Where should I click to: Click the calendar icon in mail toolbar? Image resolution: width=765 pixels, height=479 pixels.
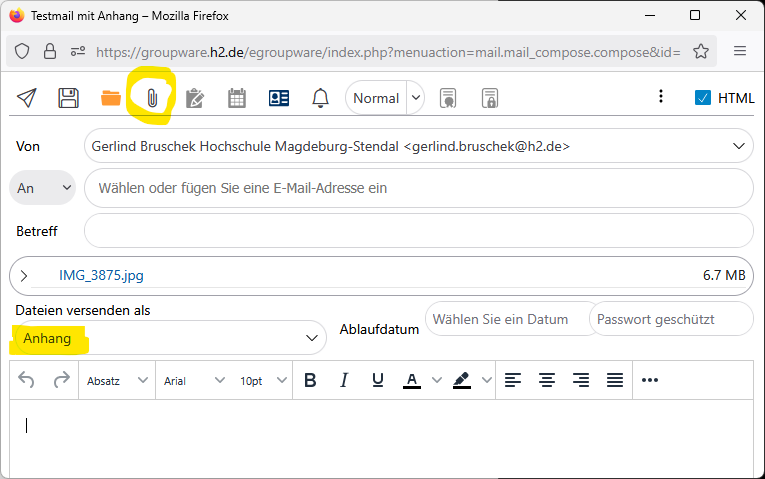(237, 98)
